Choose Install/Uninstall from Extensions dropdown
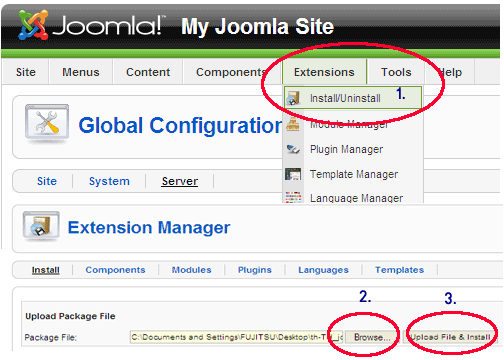This screenshot has height=360, width=504. (x=353, y=98)
